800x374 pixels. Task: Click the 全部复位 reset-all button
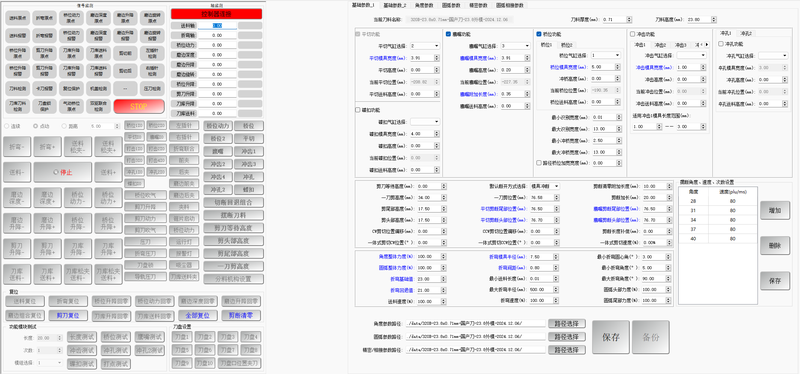click(x=197, y=315)
